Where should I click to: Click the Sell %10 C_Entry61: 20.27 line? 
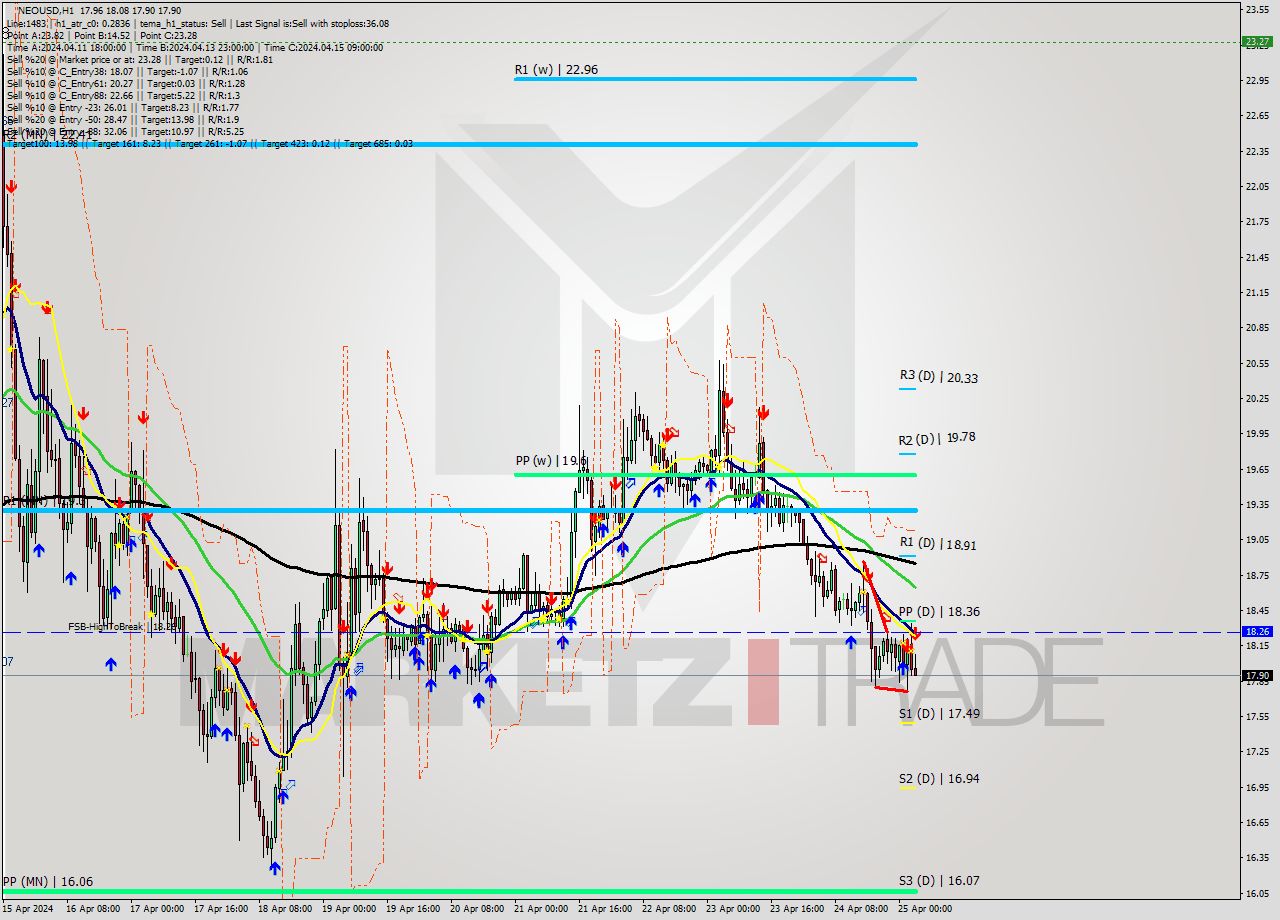click(126, 83)
